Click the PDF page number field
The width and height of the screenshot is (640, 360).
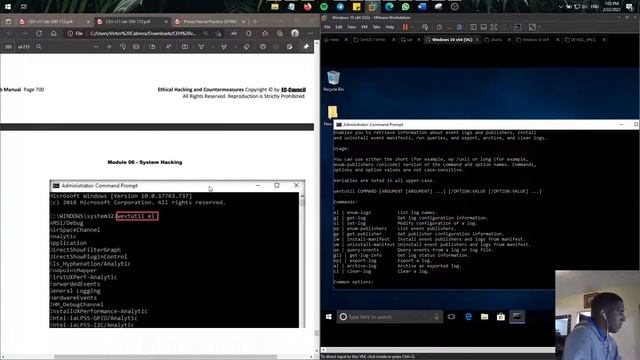8,47
